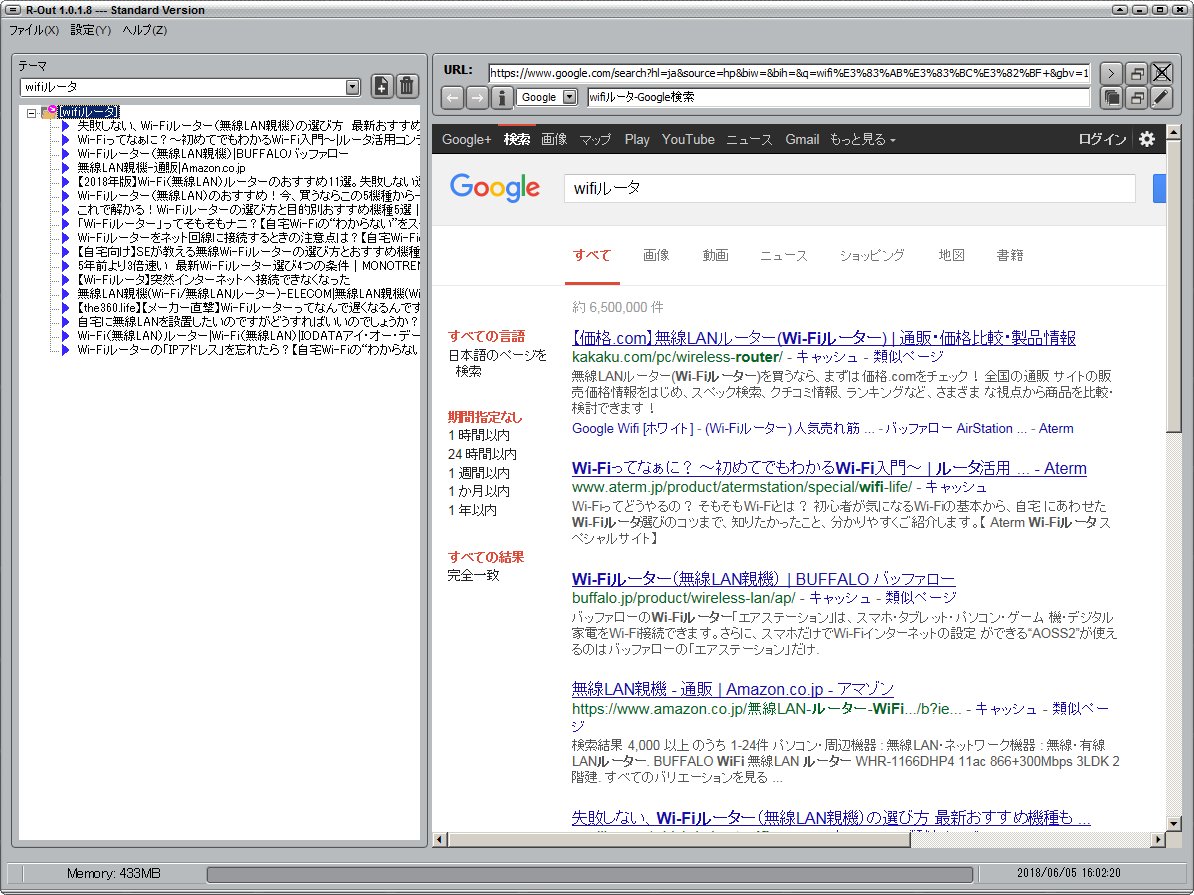Go forward with the right arrow button
Screen dimensions: 1194x895
coord(477,97)
